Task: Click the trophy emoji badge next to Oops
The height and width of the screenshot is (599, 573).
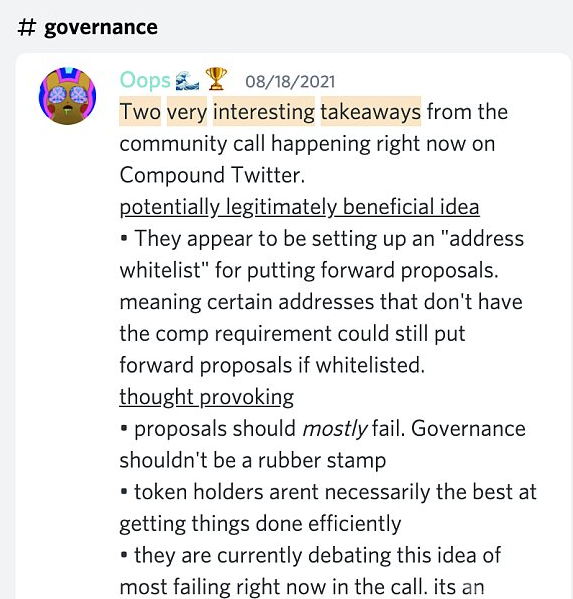Action: coord(216,79)
